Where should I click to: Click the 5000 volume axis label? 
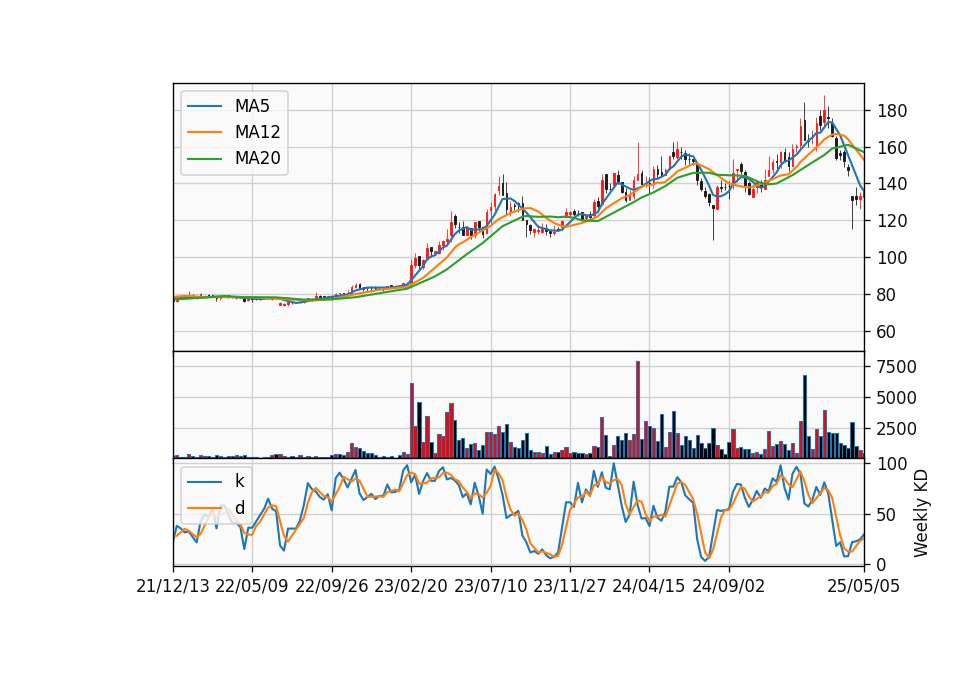tap(897, 398)
